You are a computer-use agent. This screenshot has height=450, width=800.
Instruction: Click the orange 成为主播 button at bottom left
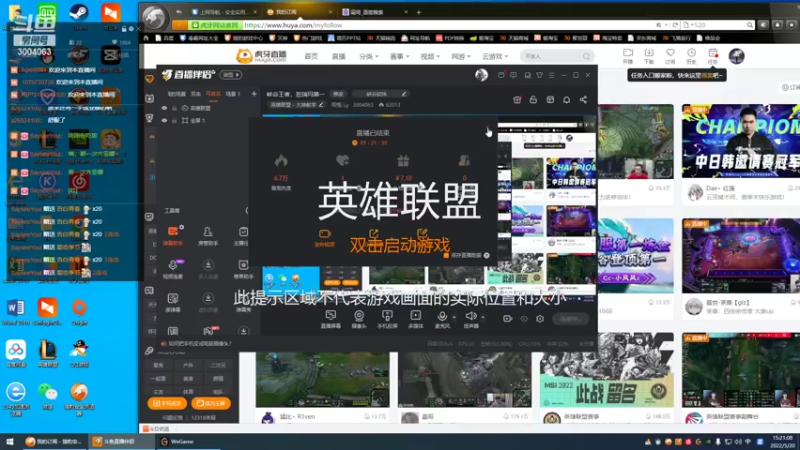point(211,403)
